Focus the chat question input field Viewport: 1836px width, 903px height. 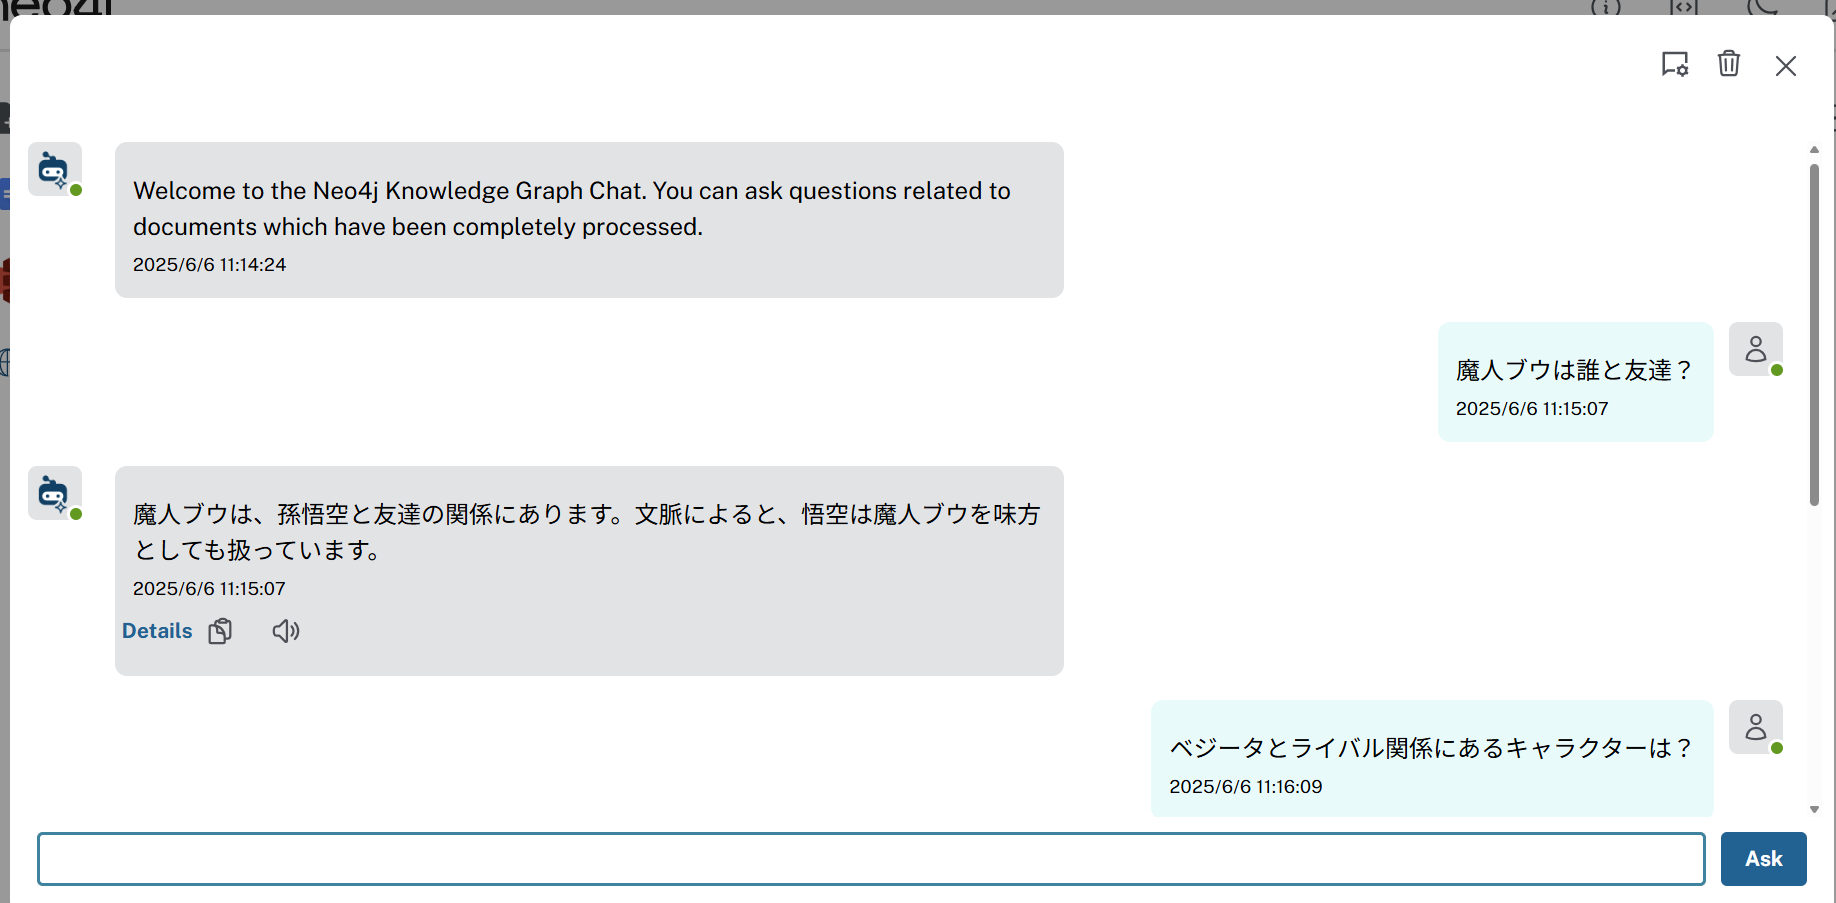click(x=871, y=859)
